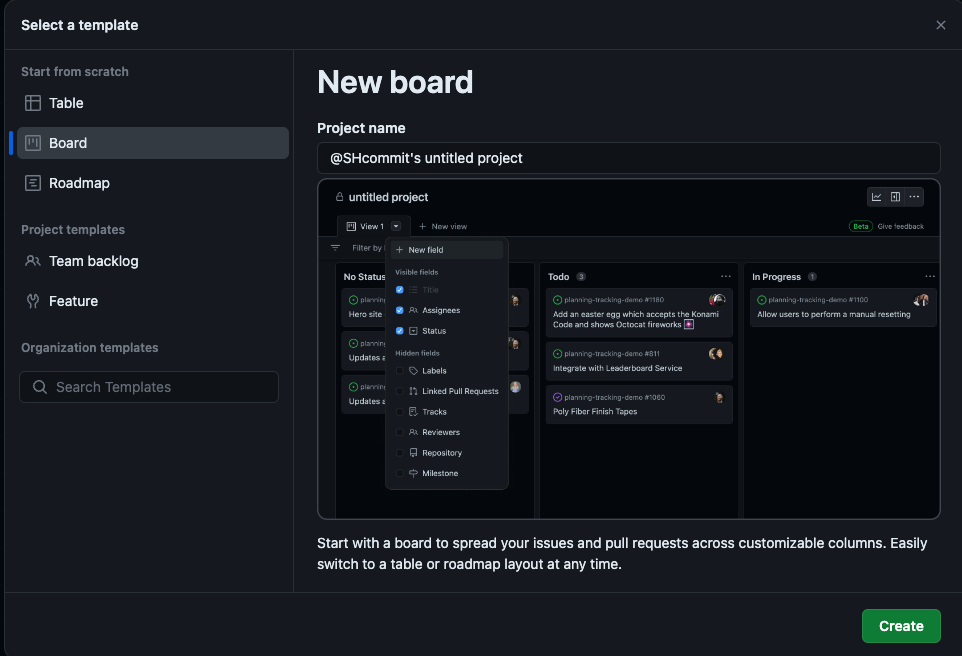
Task: Open the Give feedback link
Action: [x=900, y=226]
